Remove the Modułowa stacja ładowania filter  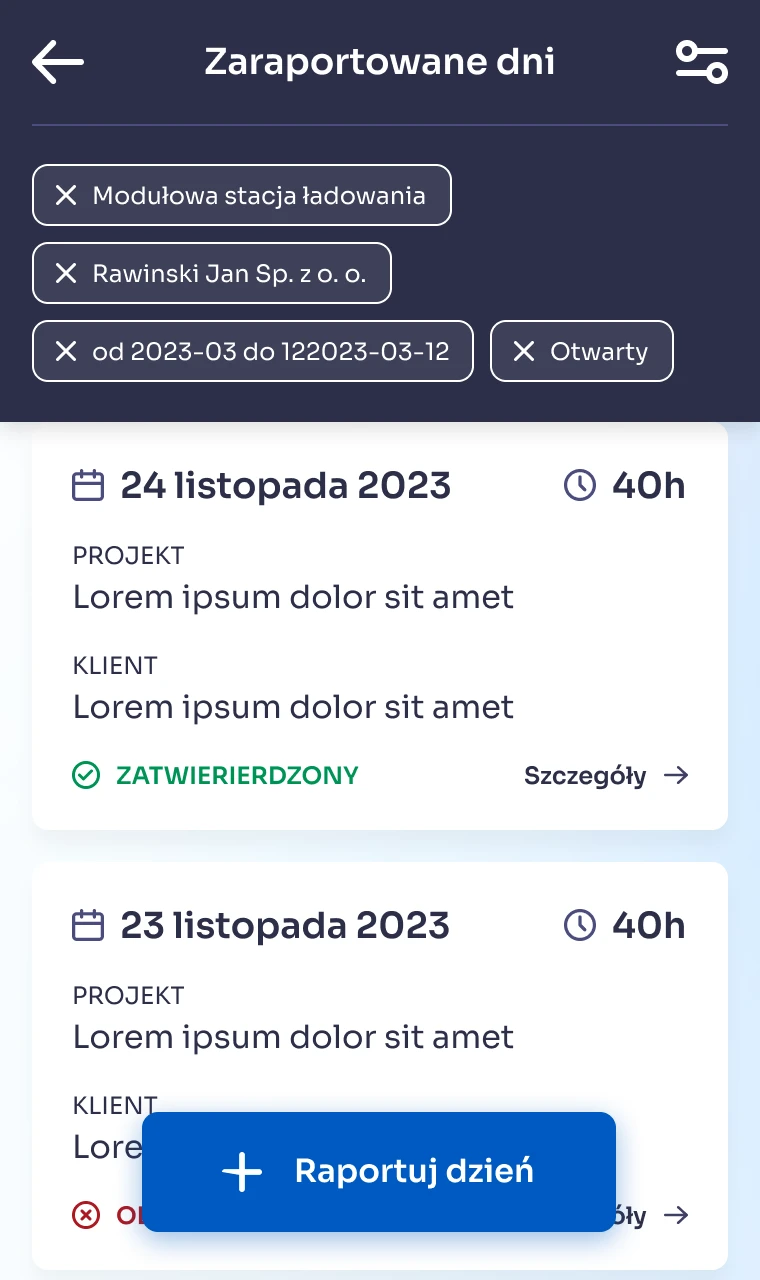click(x=66, y=195)
